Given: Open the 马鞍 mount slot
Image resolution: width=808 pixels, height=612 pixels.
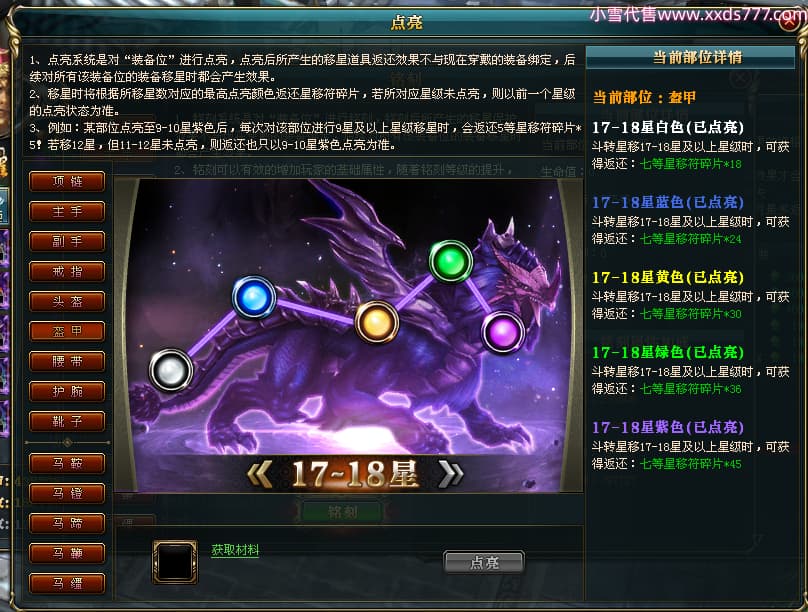Looking at the screenshot, I should pos(68,463).
